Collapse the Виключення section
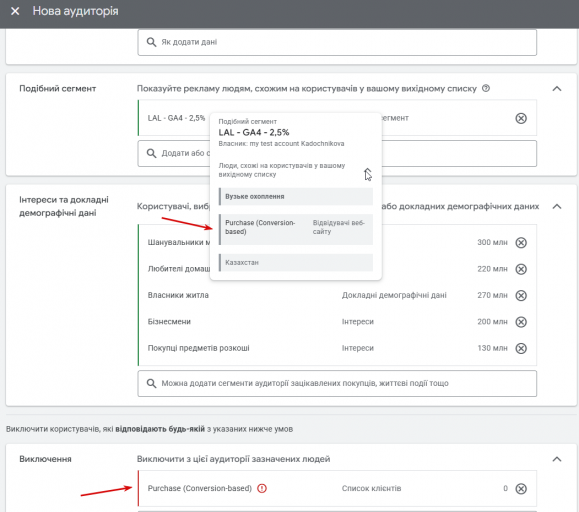This screenshot has width=579, height=512. [x=556, y=459]
